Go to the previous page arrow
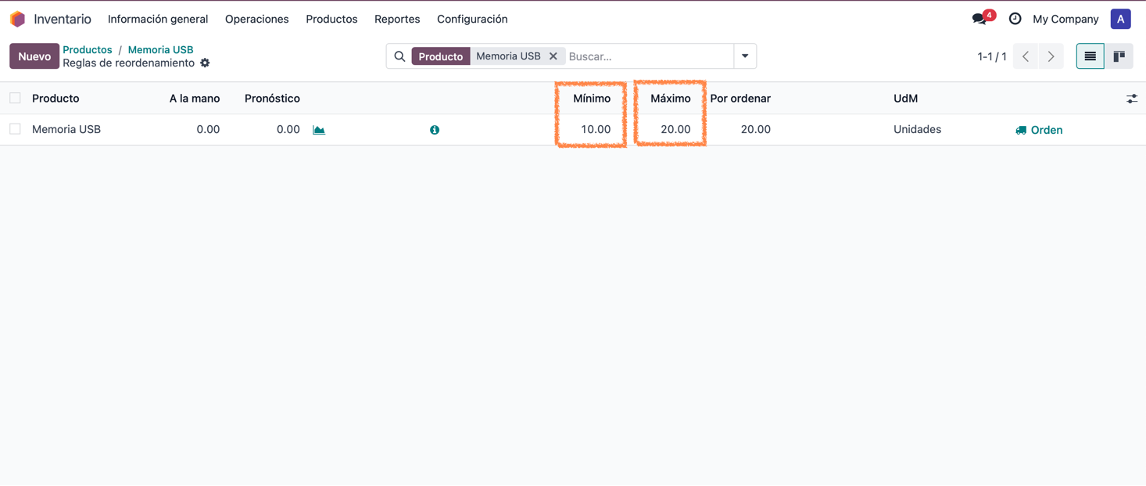The height and width of the screenshot is (486, 1146). coord(1025,56)
